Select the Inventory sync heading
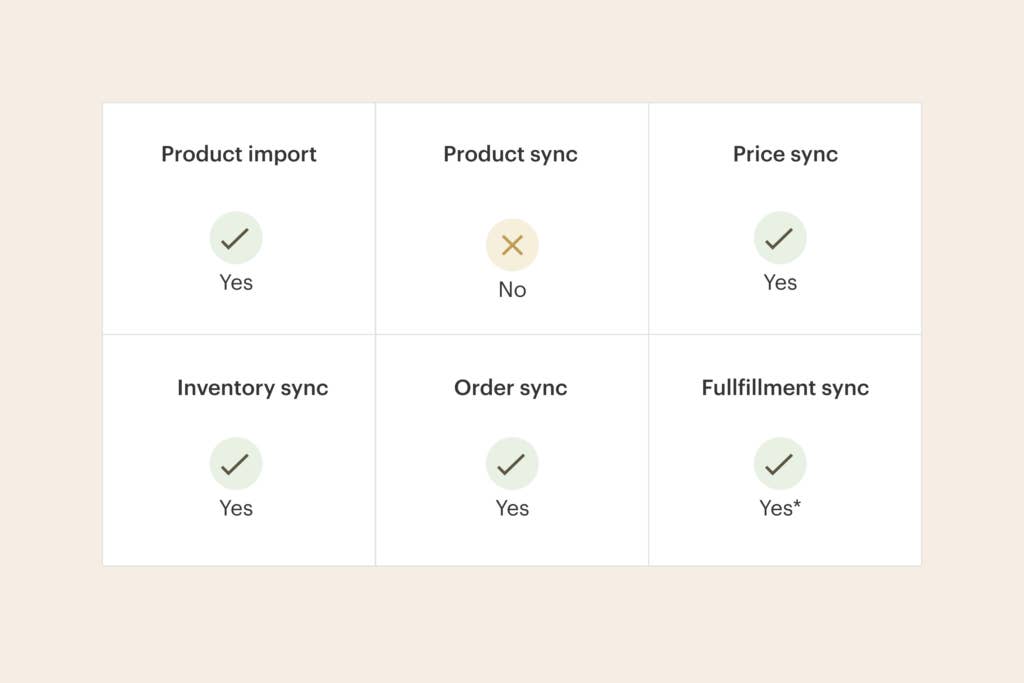1024x683 pixels. tap(252, 388)
